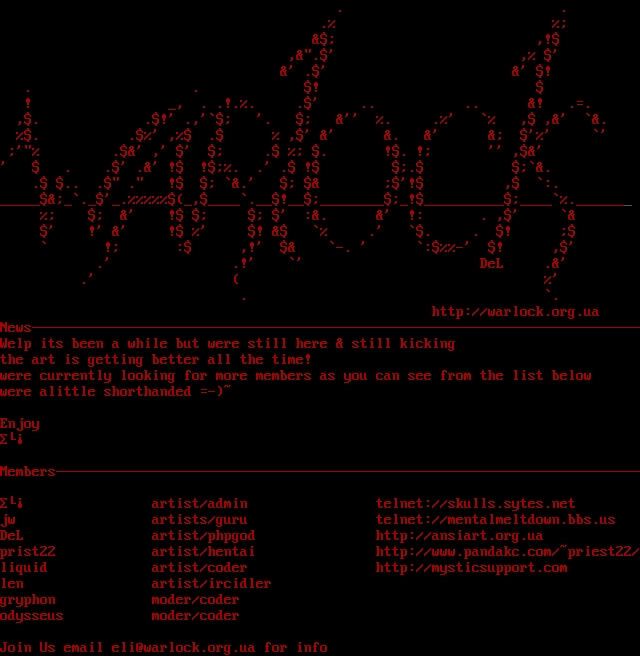This screenshot has height=656, width=640.
Task: Visit the http://ansiart.org.ua link
Action: [x=459, y=536]
